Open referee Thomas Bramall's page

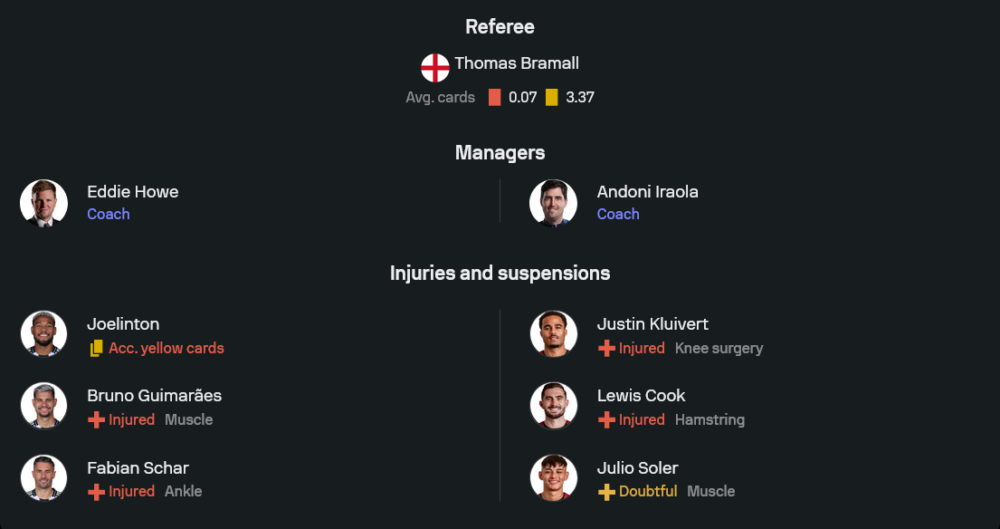click(x=516, y=63)
